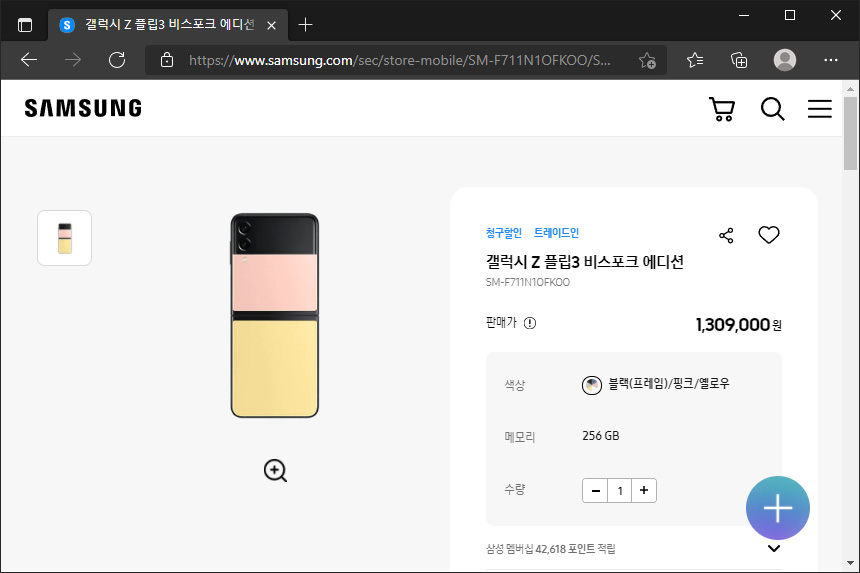Maximize the browser window

[790, 15]
